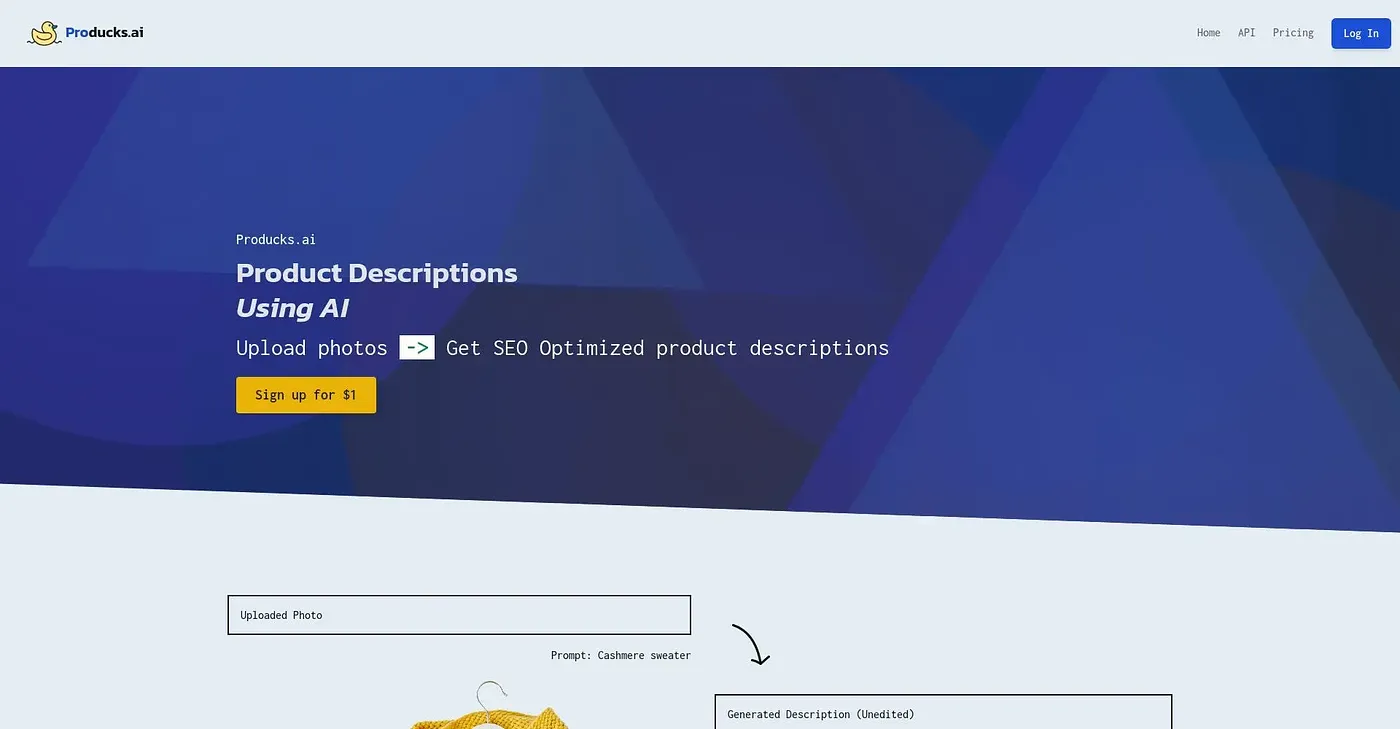Click the Prompt: Cashmere sweater text
The height and width of the screenshot is (729, 1400).
pyautogui.click(x=621, y=656)
